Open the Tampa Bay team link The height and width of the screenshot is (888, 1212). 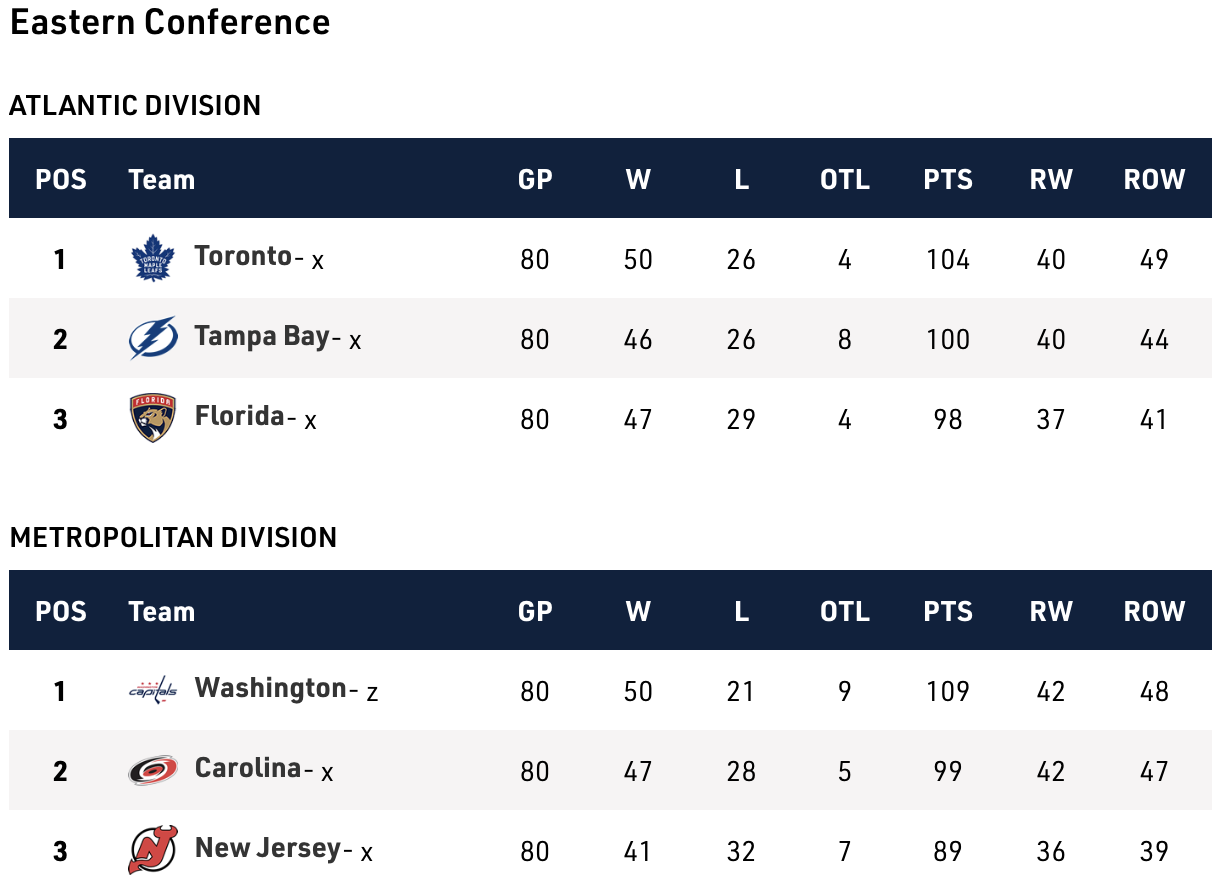coord(262,336)
